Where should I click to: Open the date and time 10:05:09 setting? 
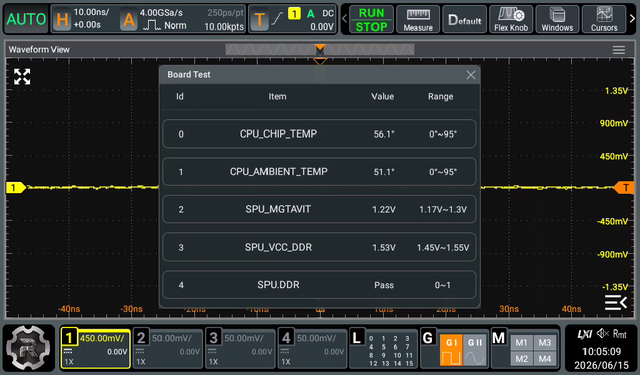(x=602, y=358)
